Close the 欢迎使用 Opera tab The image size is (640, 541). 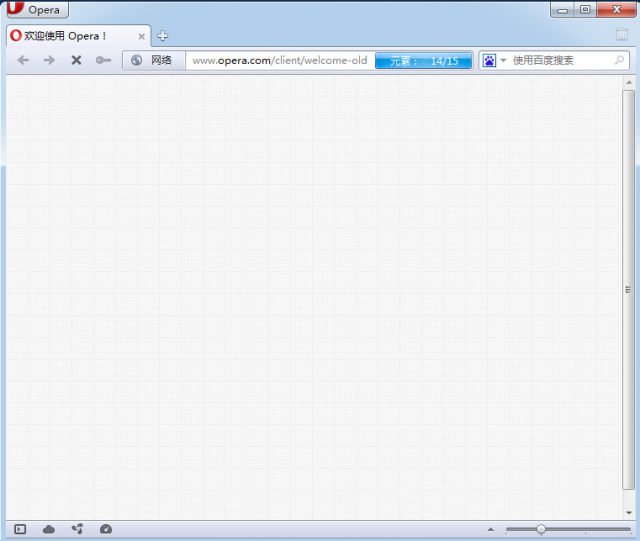click(141, 36)
